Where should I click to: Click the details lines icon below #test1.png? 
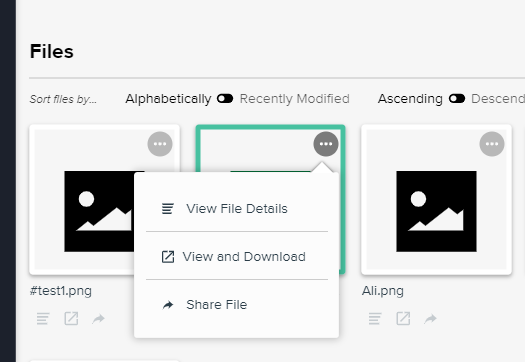tap(43, 318)
